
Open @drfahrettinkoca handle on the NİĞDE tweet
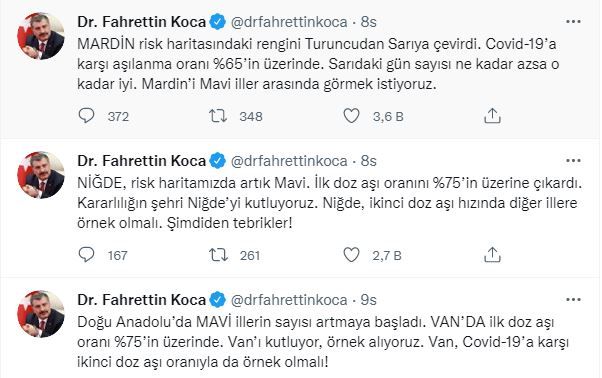[x=289, y=161]
